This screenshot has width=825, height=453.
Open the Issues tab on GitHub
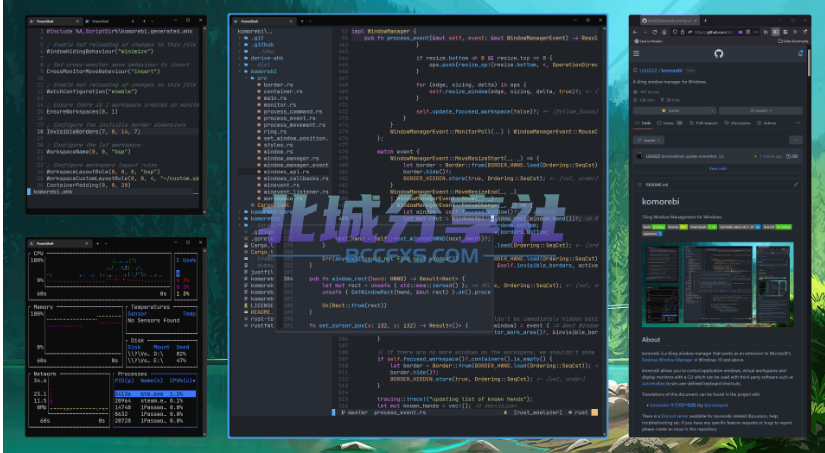(670, 123)
